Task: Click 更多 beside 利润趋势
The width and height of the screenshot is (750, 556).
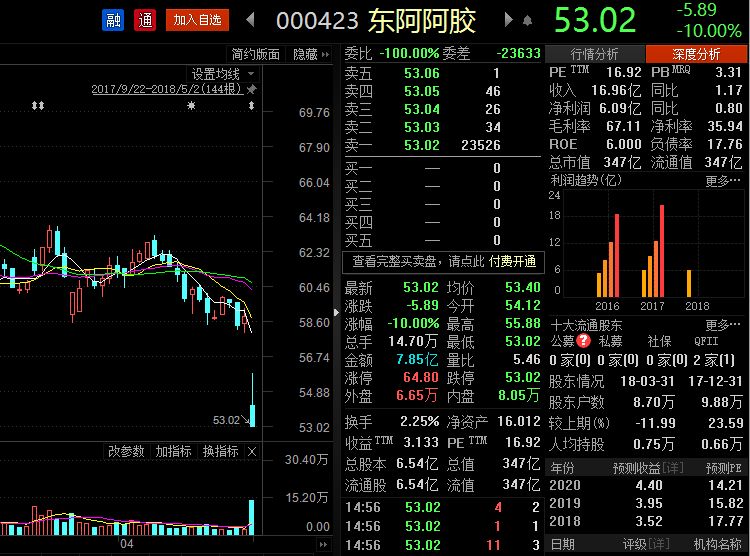Action: point(723,181)
